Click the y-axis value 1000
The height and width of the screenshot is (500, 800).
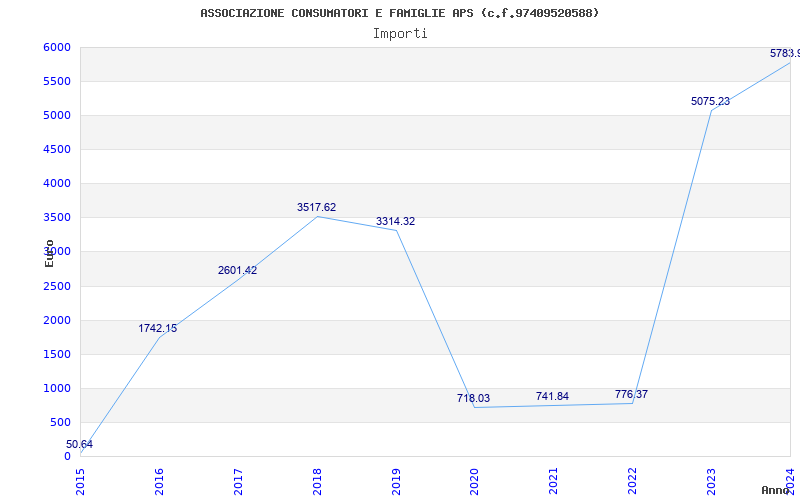pyautogui.click(x=57, y=388)
